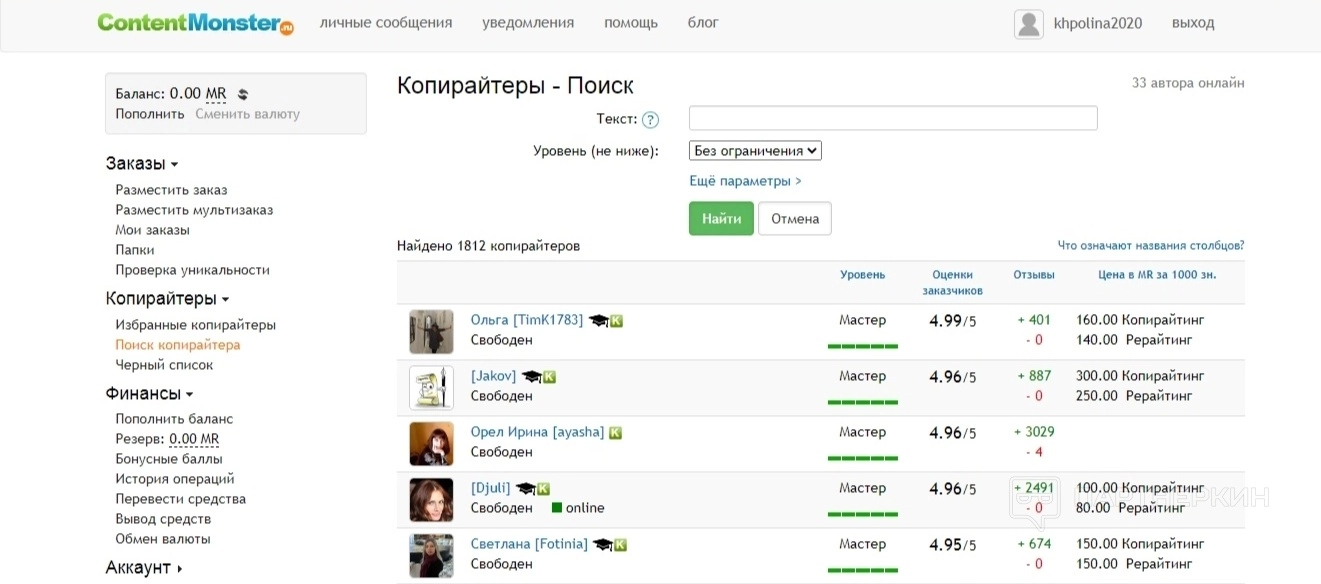Click Сменить валюту link
This screenshot has width=1321, height=584.
[247, 114]
